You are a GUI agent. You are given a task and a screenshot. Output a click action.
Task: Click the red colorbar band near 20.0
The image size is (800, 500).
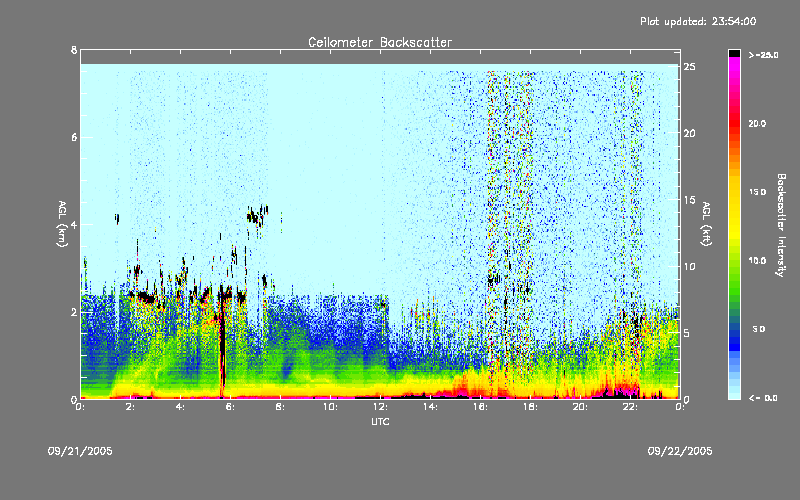coord(734,123)
